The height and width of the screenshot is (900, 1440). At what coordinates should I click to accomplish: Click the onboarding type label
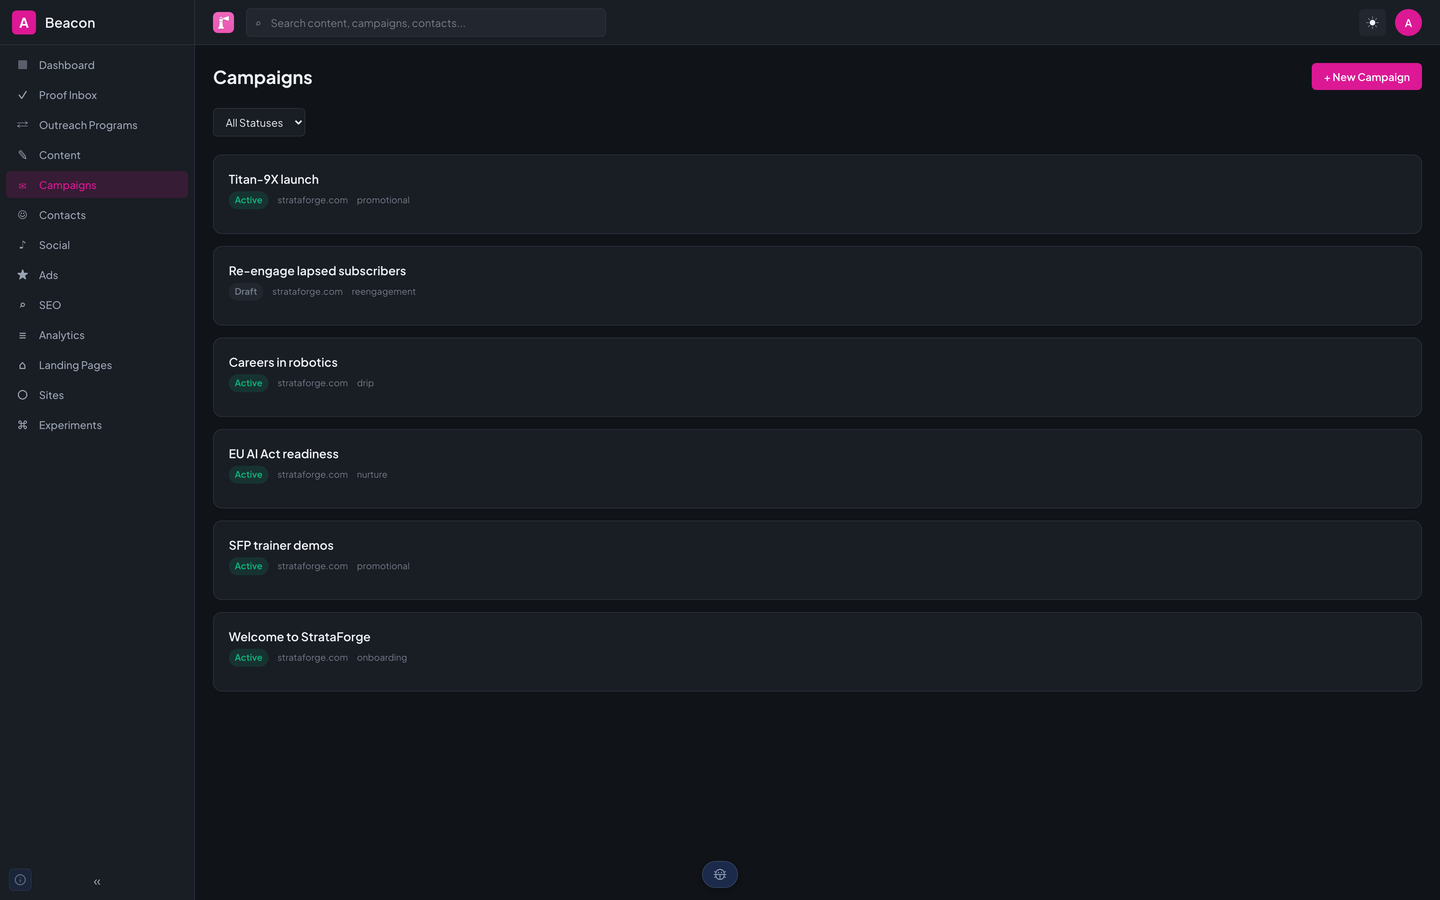[x=382, y=658]
